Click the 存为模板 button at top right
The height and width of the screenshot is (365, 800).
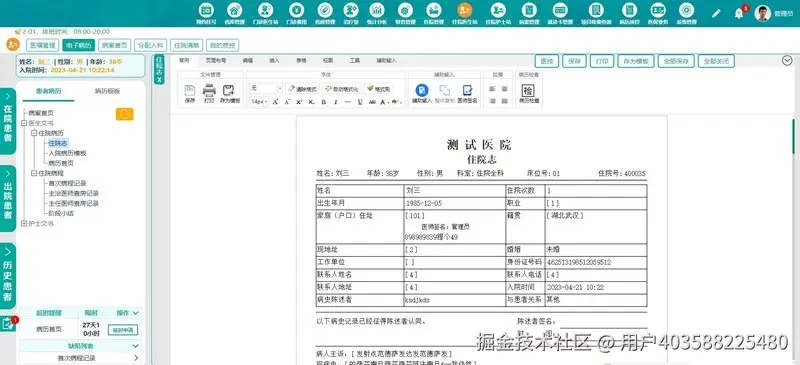[x=636, y=61]
